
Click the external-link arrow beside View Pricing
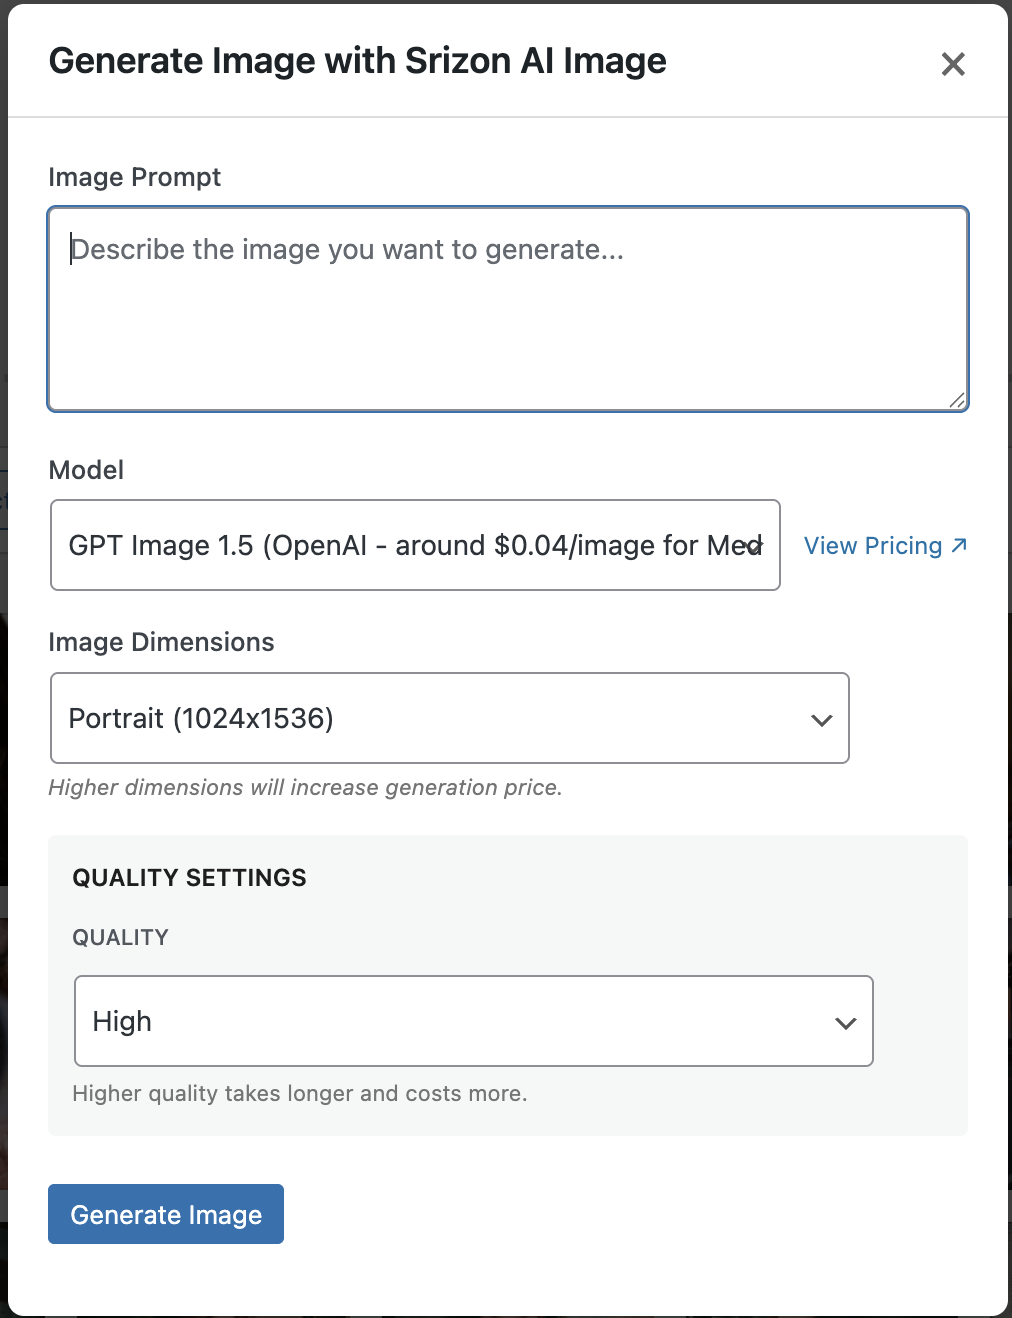[x=959, y=545]
